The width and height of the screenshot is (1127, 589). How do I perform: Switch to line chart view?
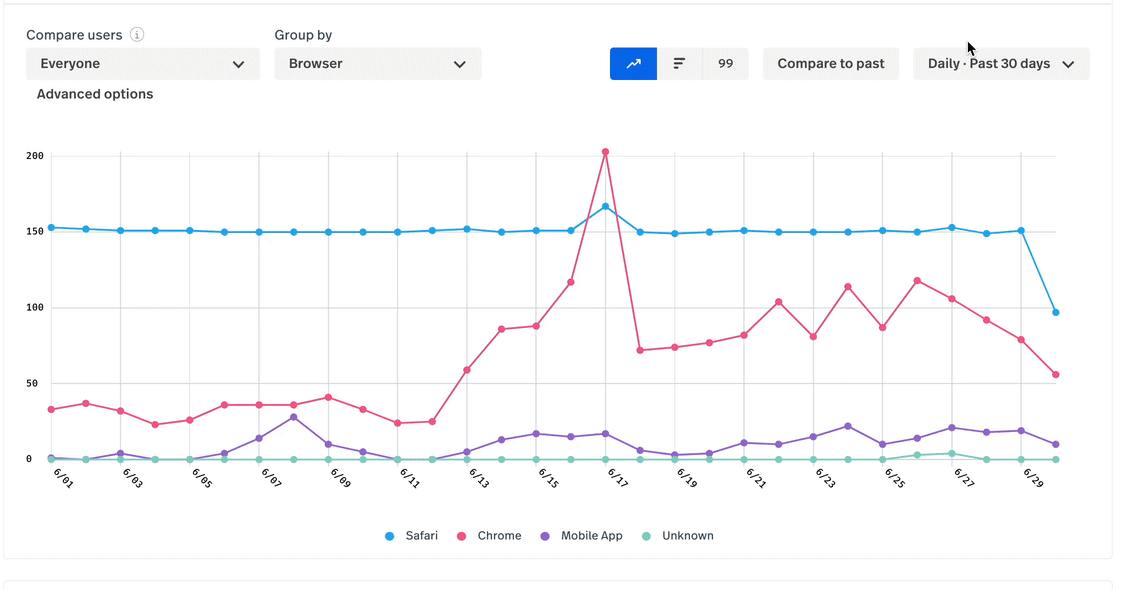click(x=633, y=64)
